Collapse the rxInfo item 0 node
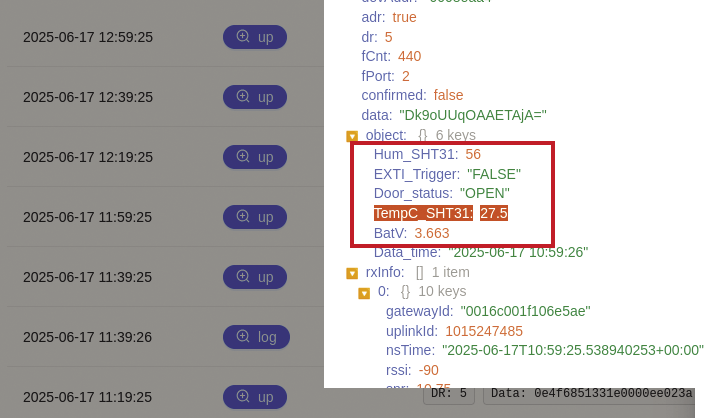Image resolution: width=725 pixels, height=418 pixels. 364,293
